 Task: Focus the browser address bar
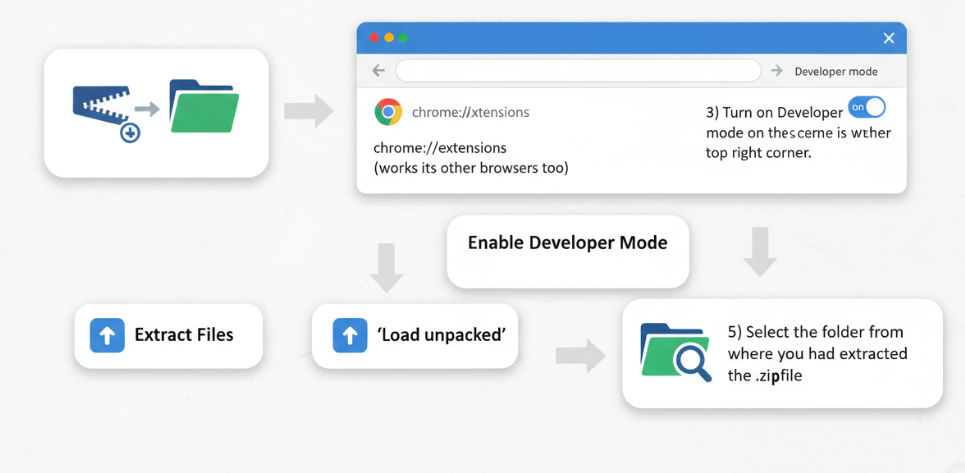(578, 71)
